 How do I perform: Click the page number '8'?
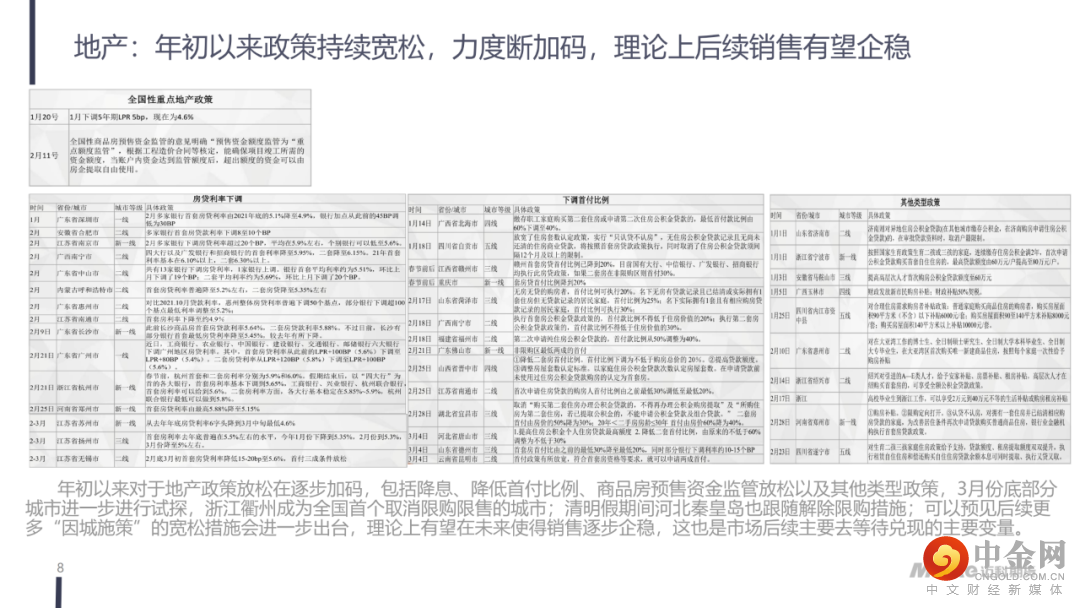coord(60,568)
